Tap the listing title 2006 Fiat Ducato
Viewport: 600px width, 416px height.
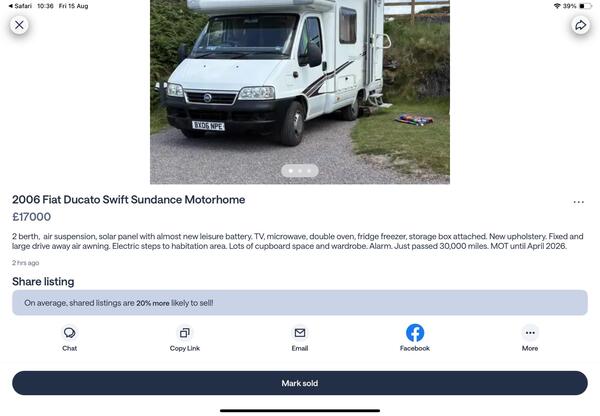(129, 199)
